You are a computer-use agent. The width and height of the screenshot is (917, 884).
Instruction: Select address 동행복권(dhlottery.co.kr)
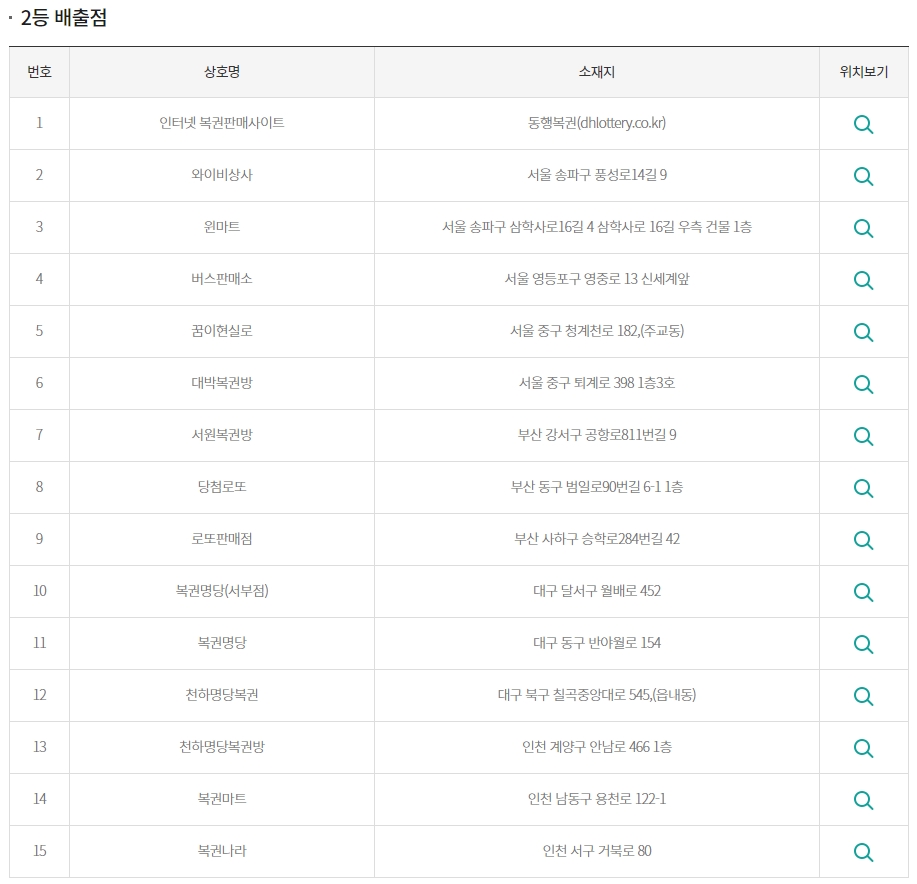(x=597, y=123)
